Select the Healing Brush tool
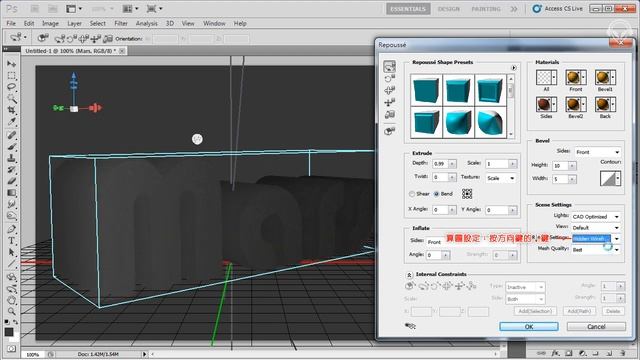Screen dimensions: 640x360 (x=11, y=135)
